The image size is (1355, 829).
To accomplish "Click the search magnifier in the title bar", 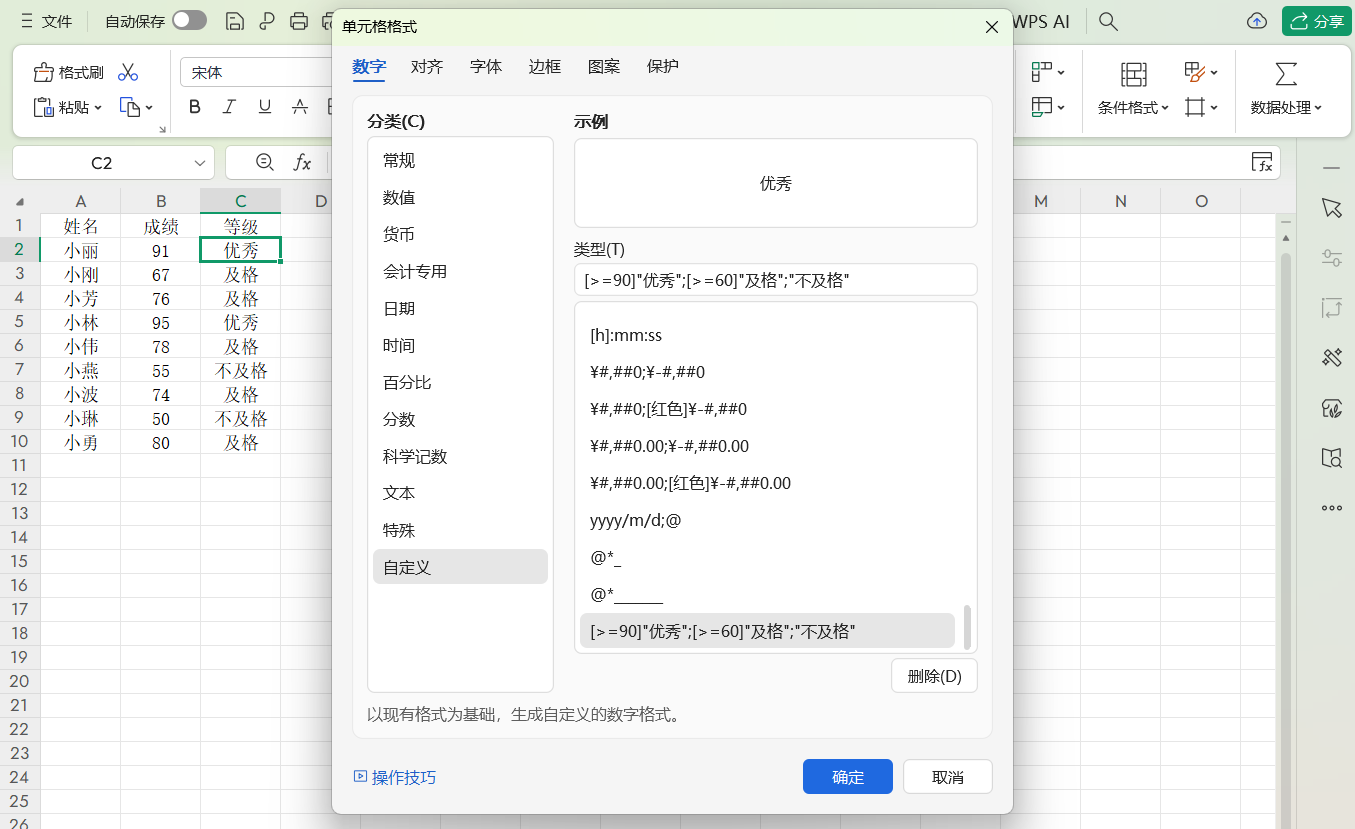I will 1107,21.
